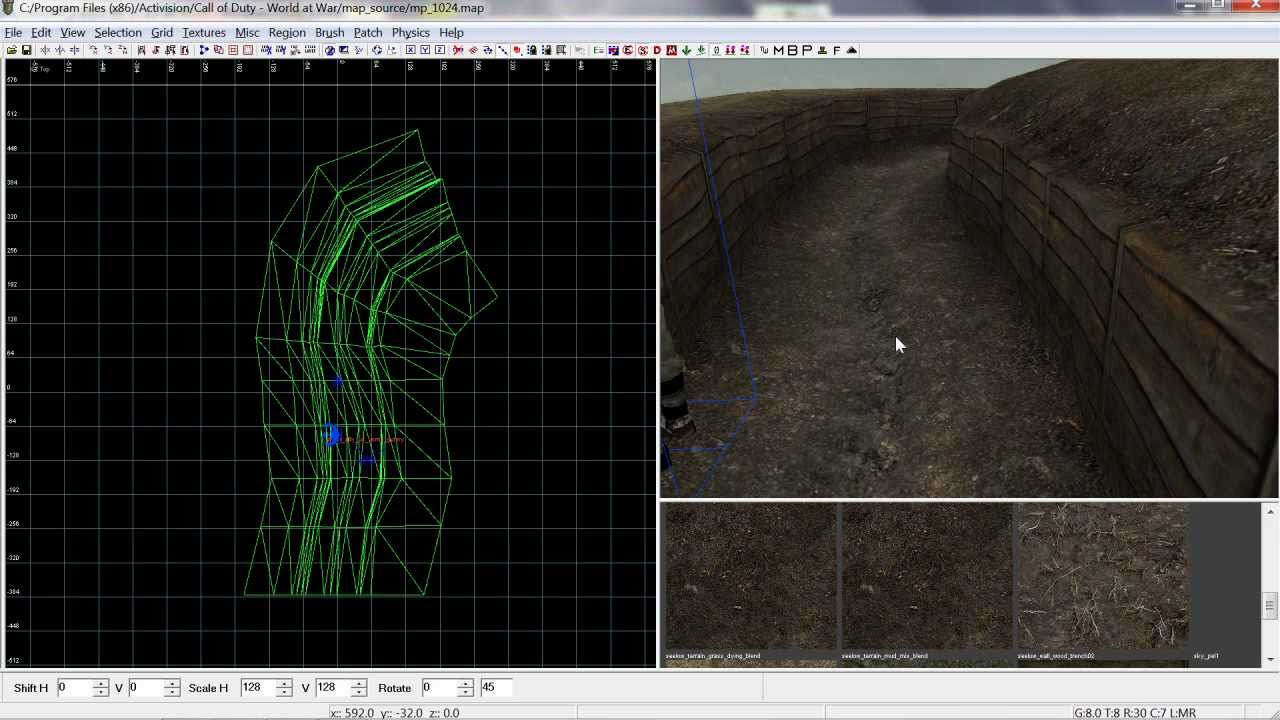Select the zeelow_terrain_grass_dying_blend texture thumbnail
1280x720 pixels.
click(x=751, y=577)
